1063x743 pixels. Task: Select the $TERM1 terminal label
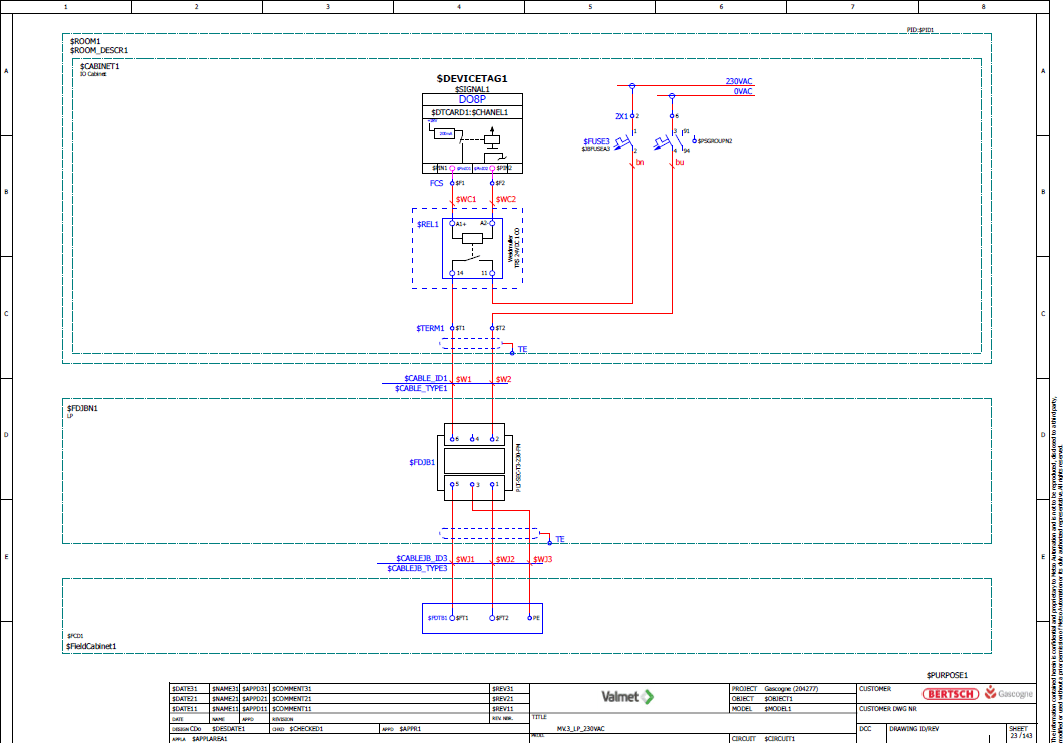(x=431, y=328)
